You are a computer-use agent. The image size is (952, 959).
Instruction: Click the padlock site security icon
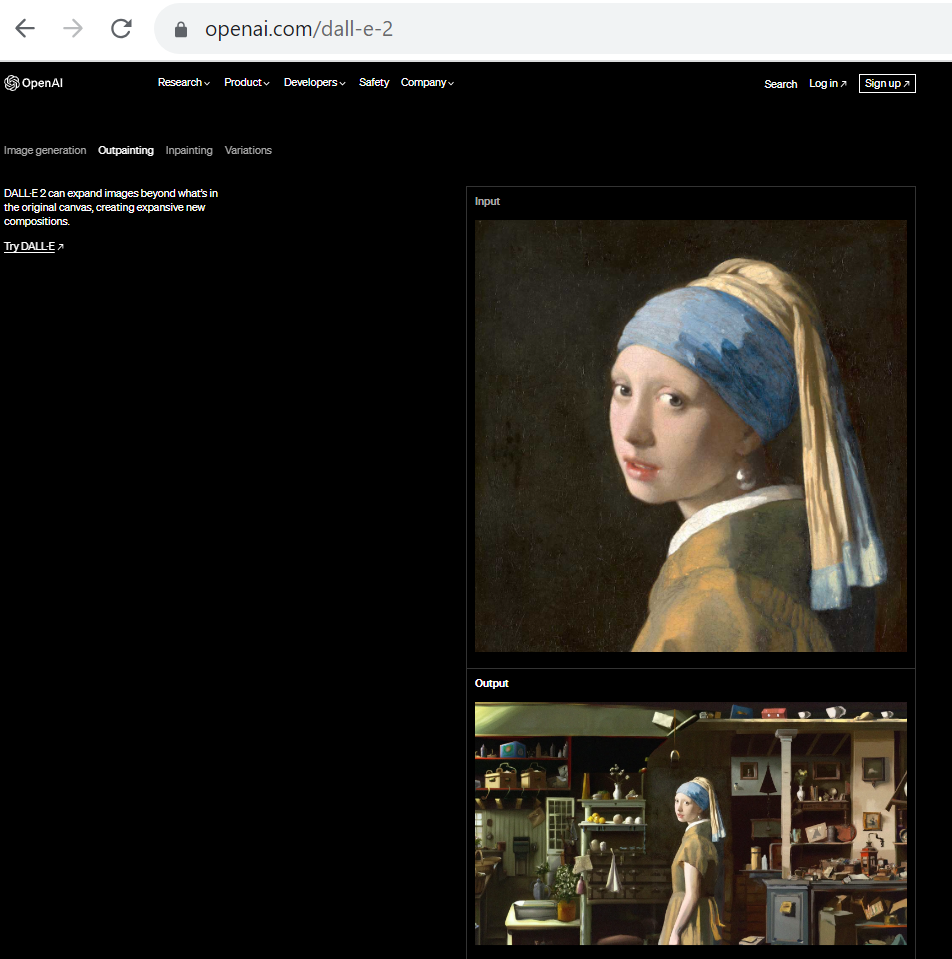point(181,30)
